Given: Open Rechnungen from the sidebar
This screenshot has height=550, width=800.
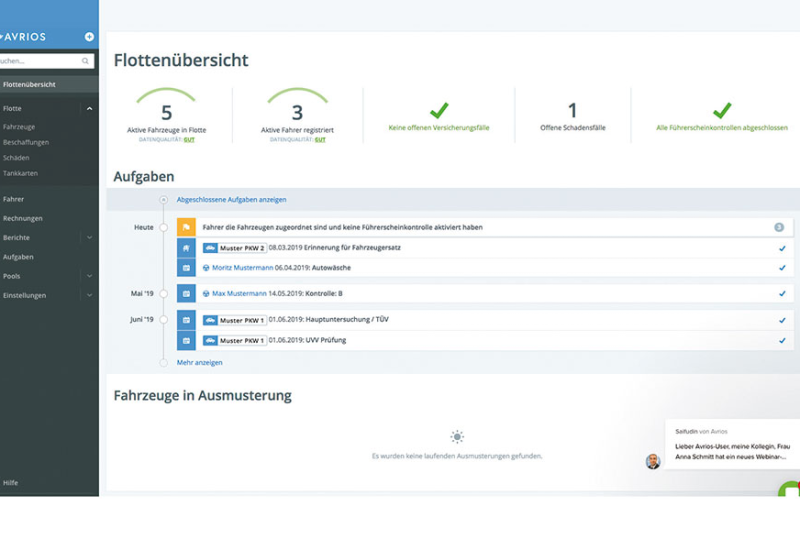Looking at the screenshot, I should 23,218.
